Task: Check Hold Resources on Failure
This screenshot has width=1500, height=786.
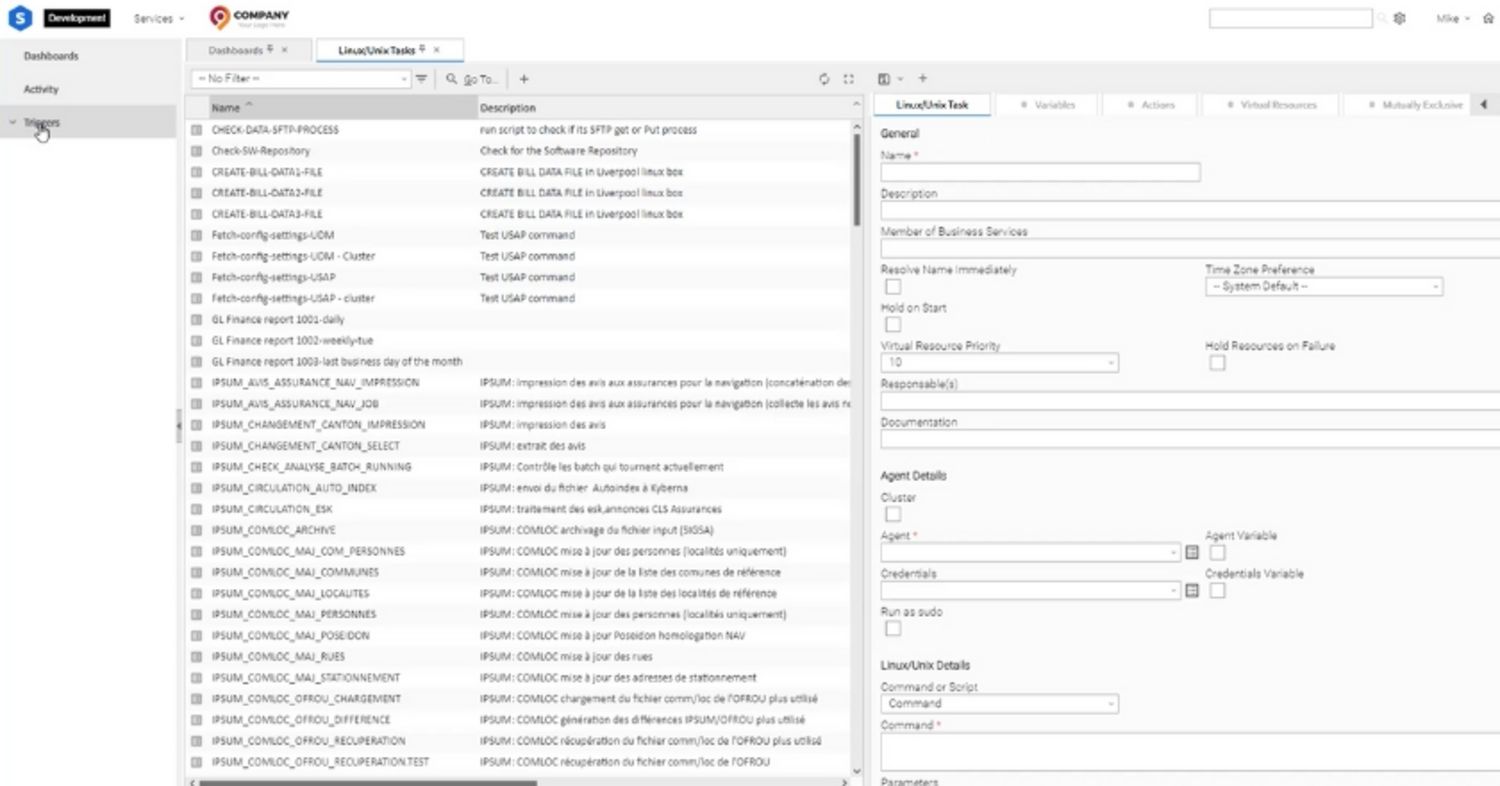Action: [1217, 363]
